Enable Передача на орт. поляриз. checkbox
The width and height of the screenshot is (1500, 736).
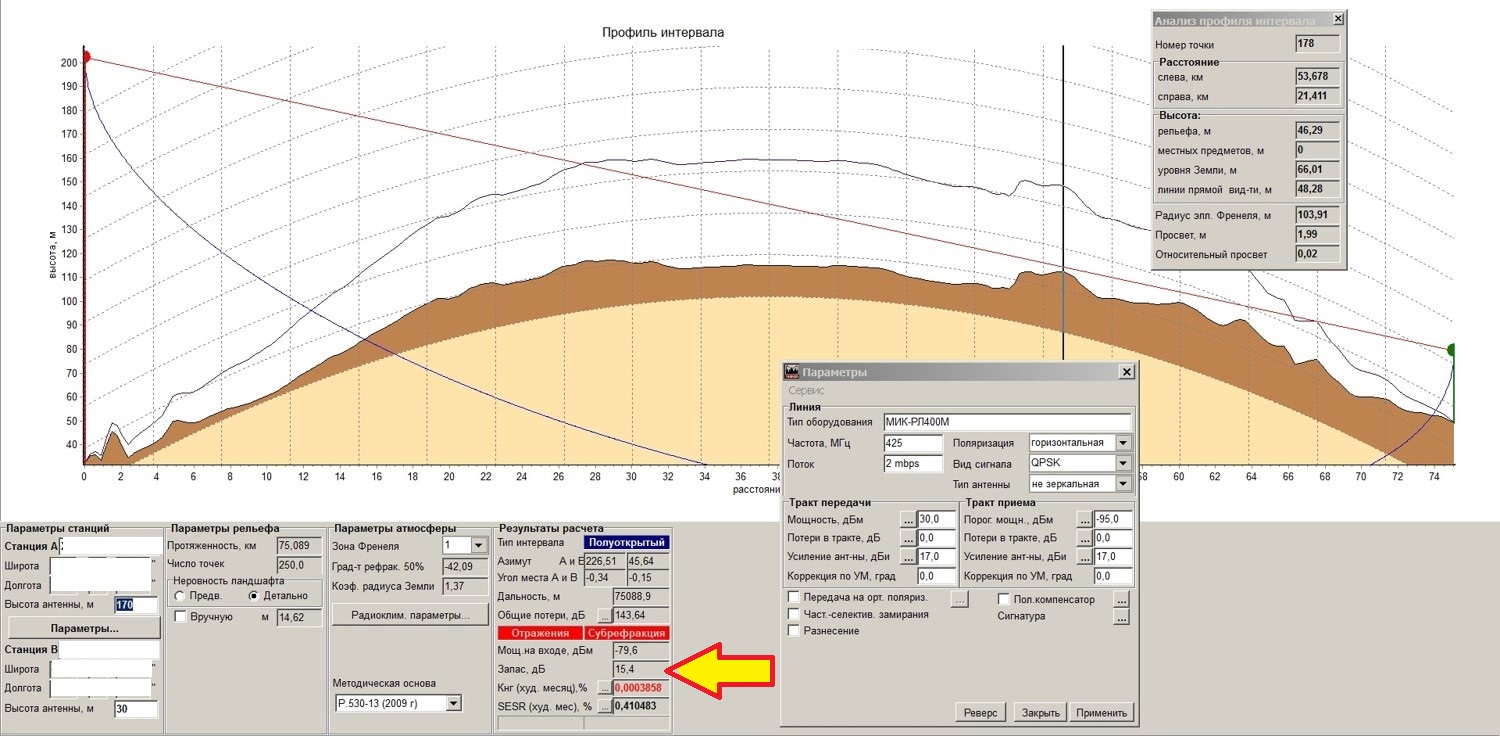(794, 598)
